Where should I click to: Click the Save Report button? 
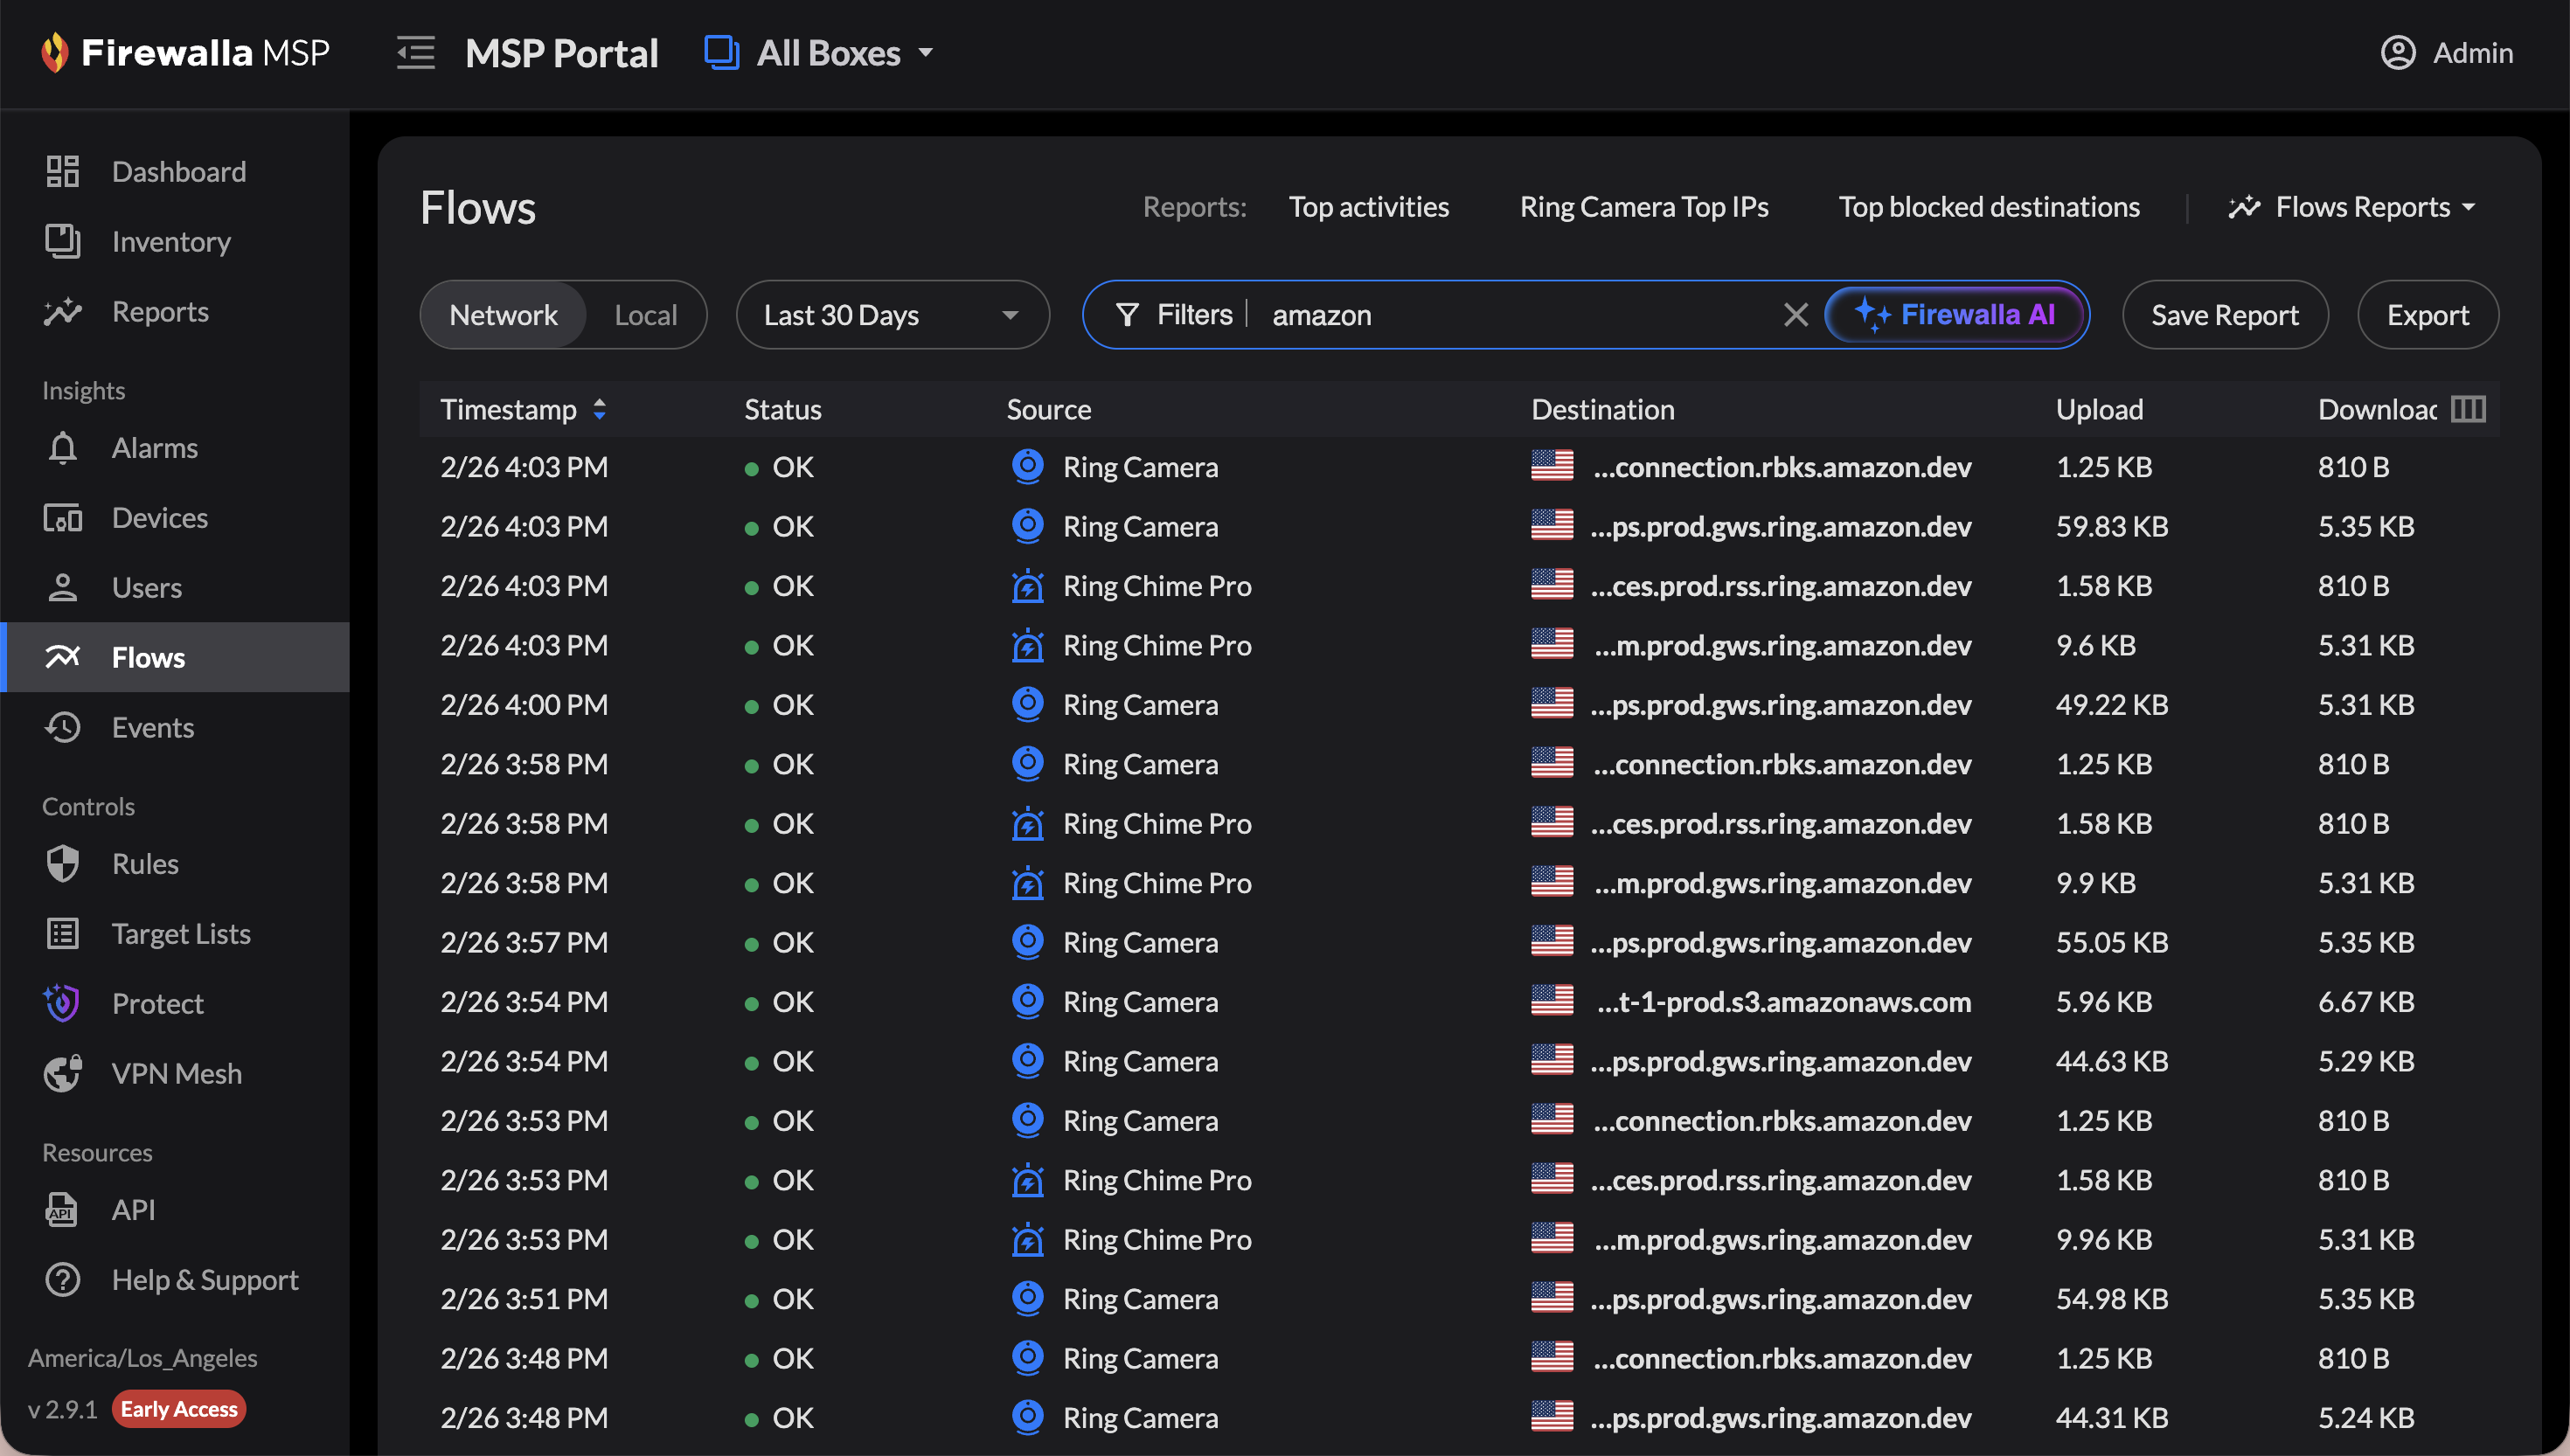2224,315
